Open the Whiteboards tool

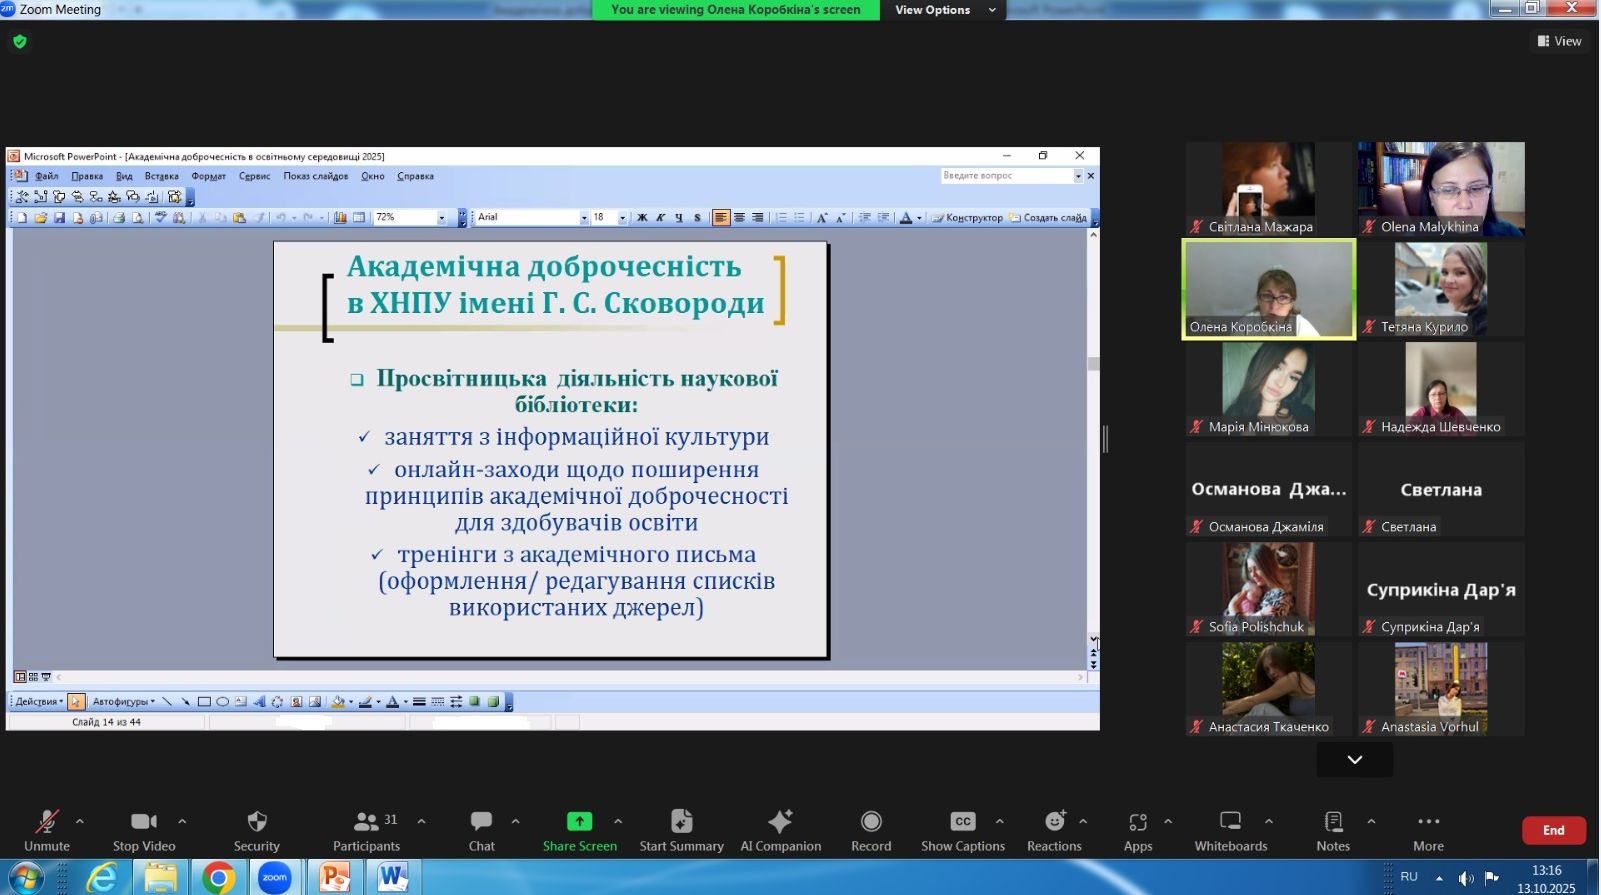point(1230,830)
